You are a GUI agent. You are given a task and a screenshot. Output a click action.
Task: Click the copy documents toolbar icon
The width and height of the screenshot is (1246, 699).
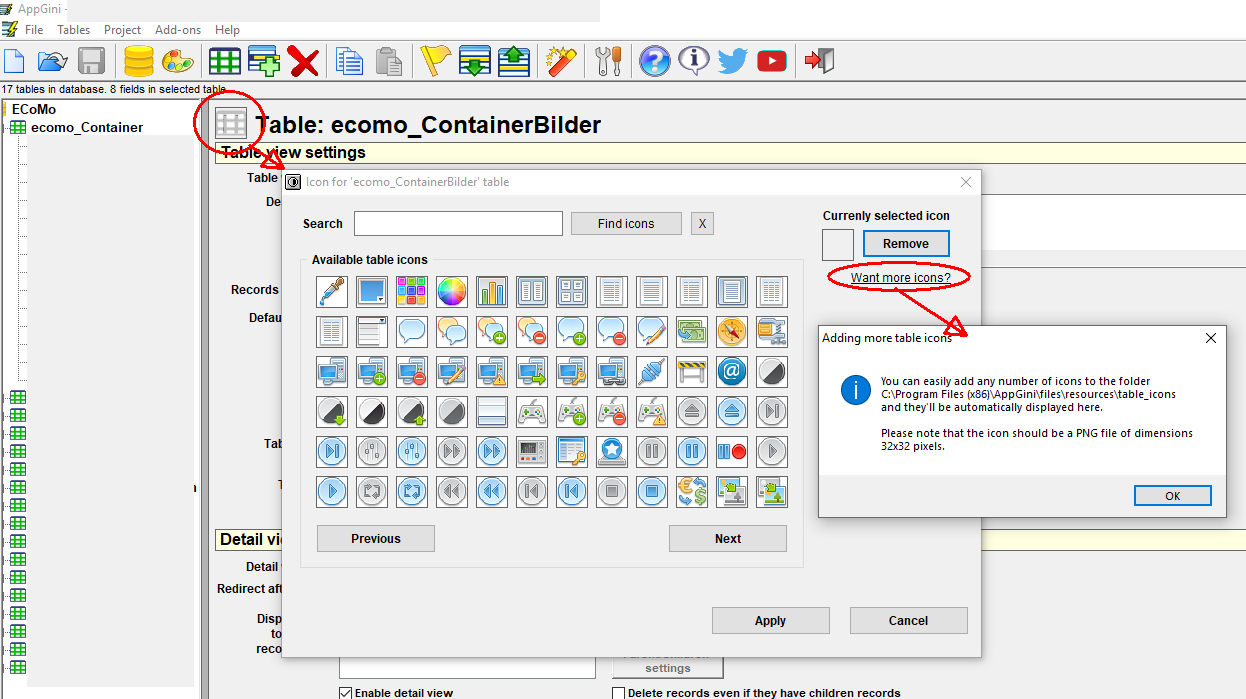pos(349,61)
